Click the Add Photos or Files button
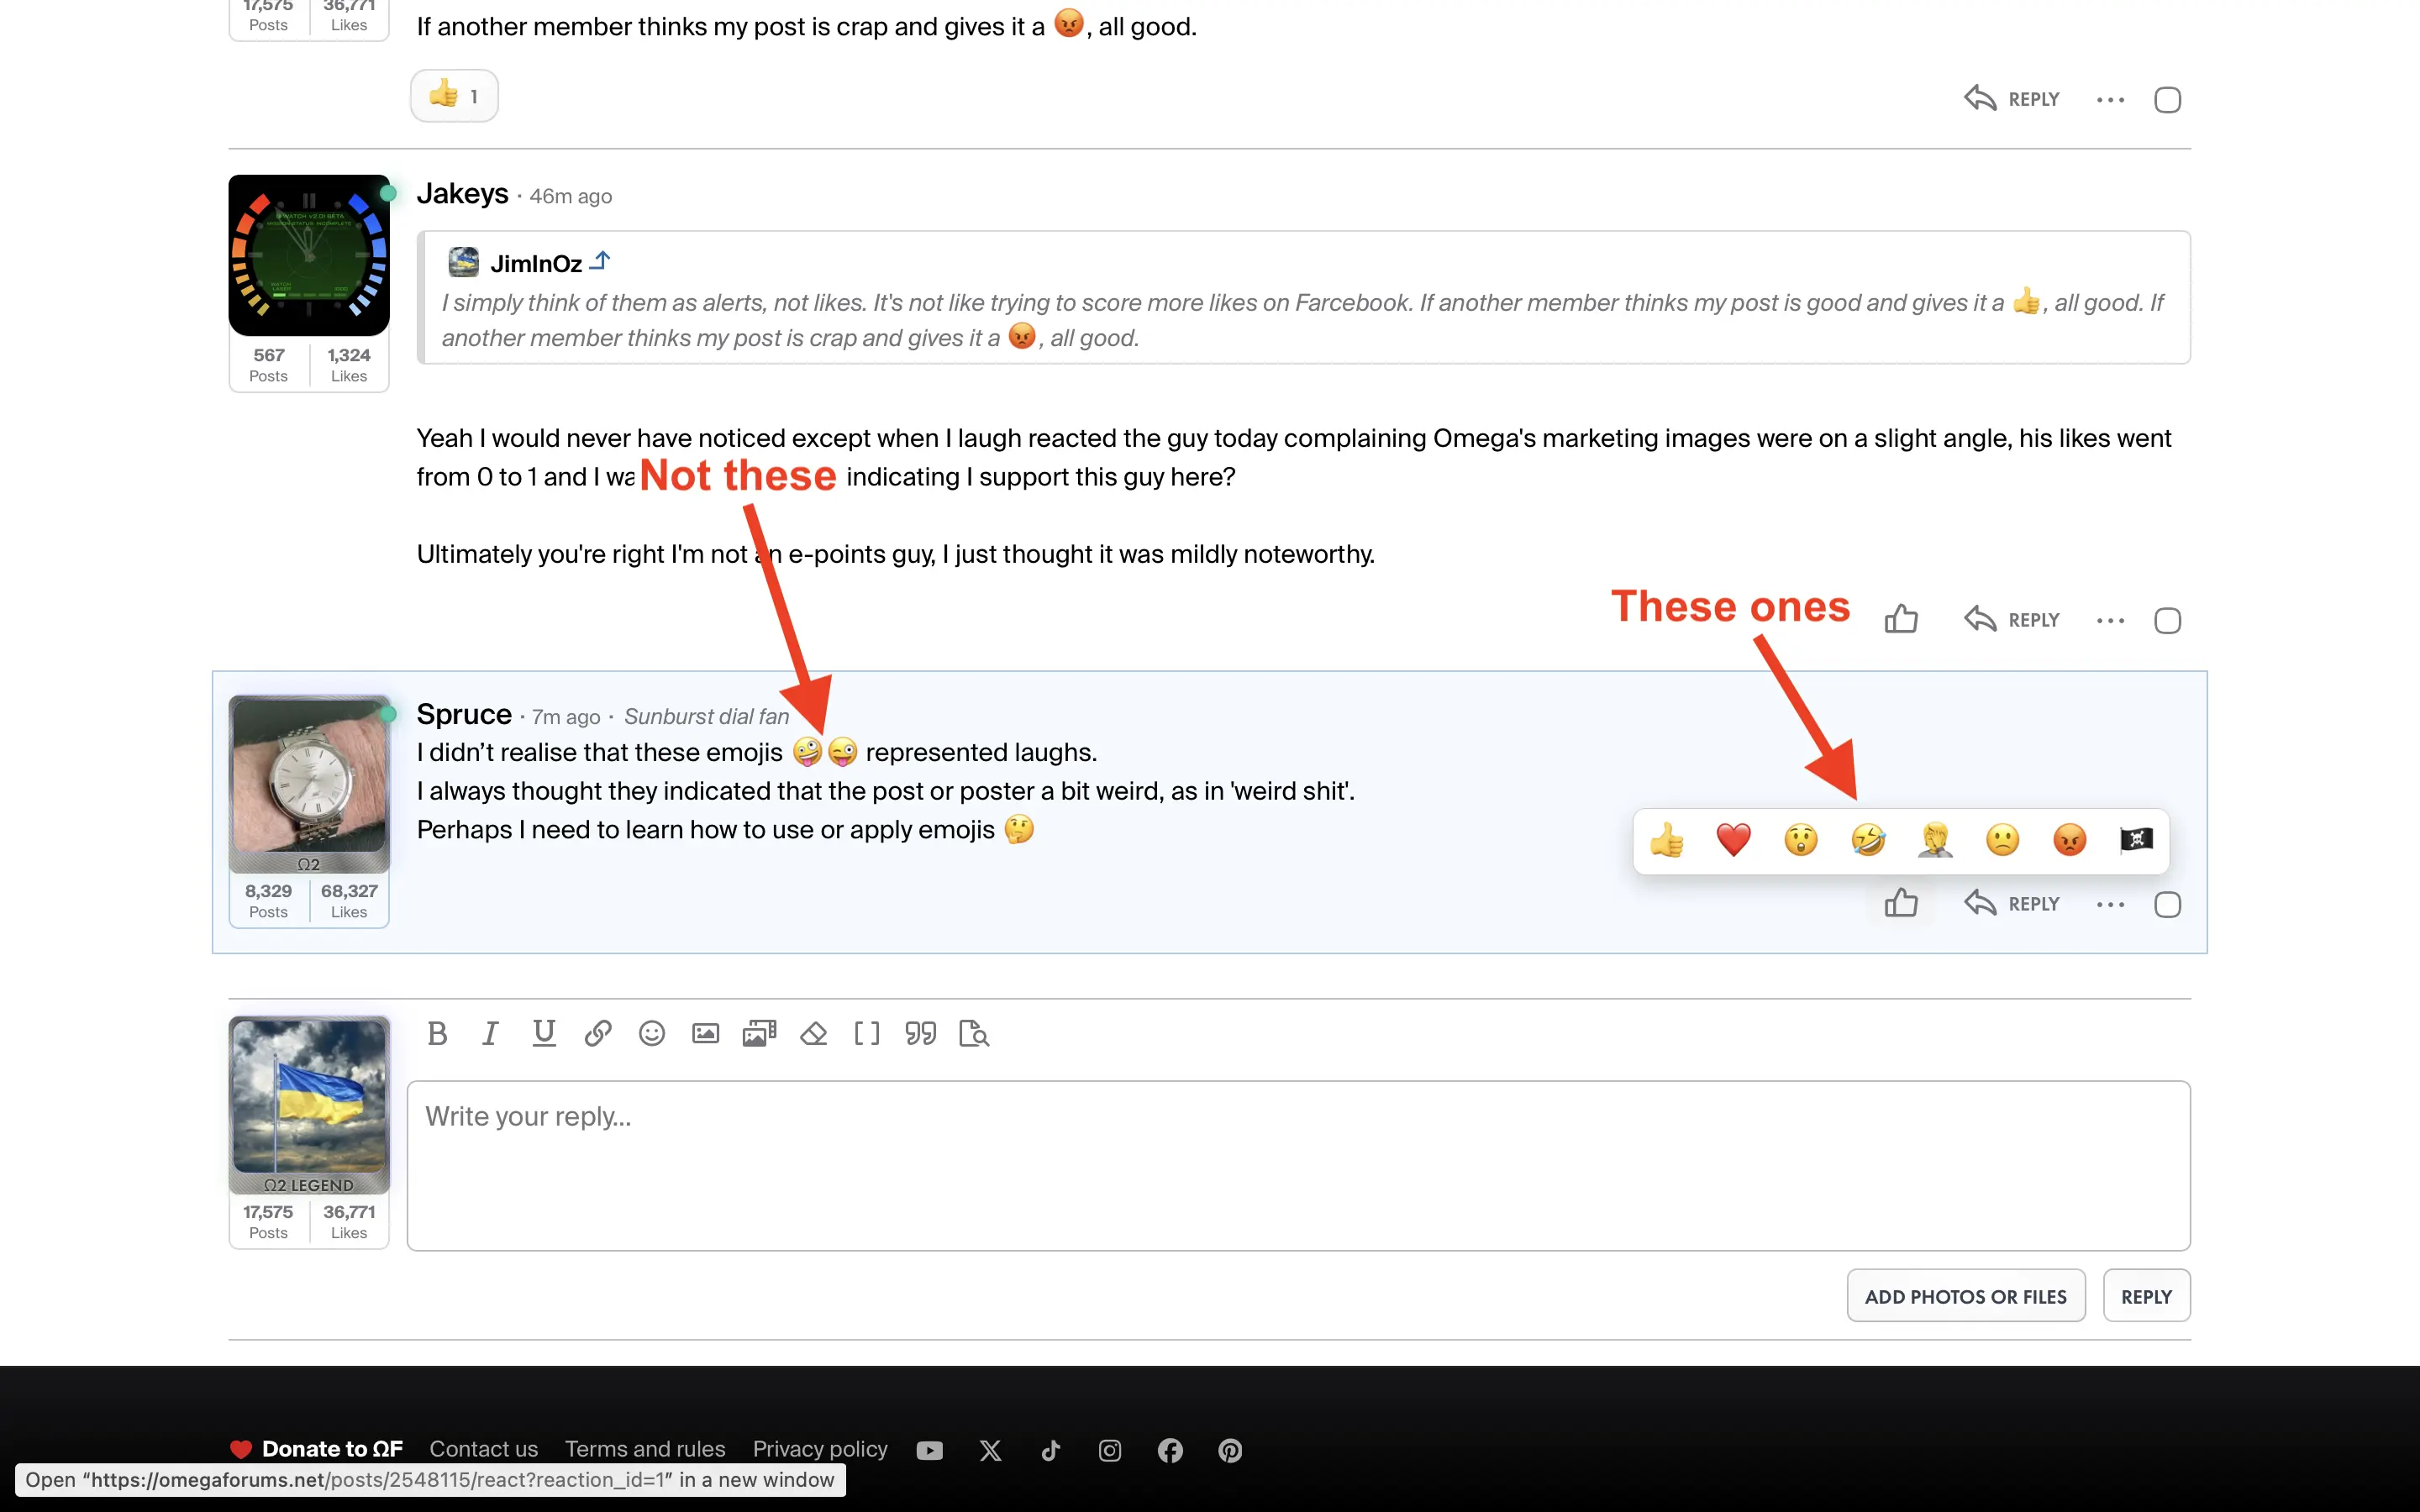 coord(1965,1296)
